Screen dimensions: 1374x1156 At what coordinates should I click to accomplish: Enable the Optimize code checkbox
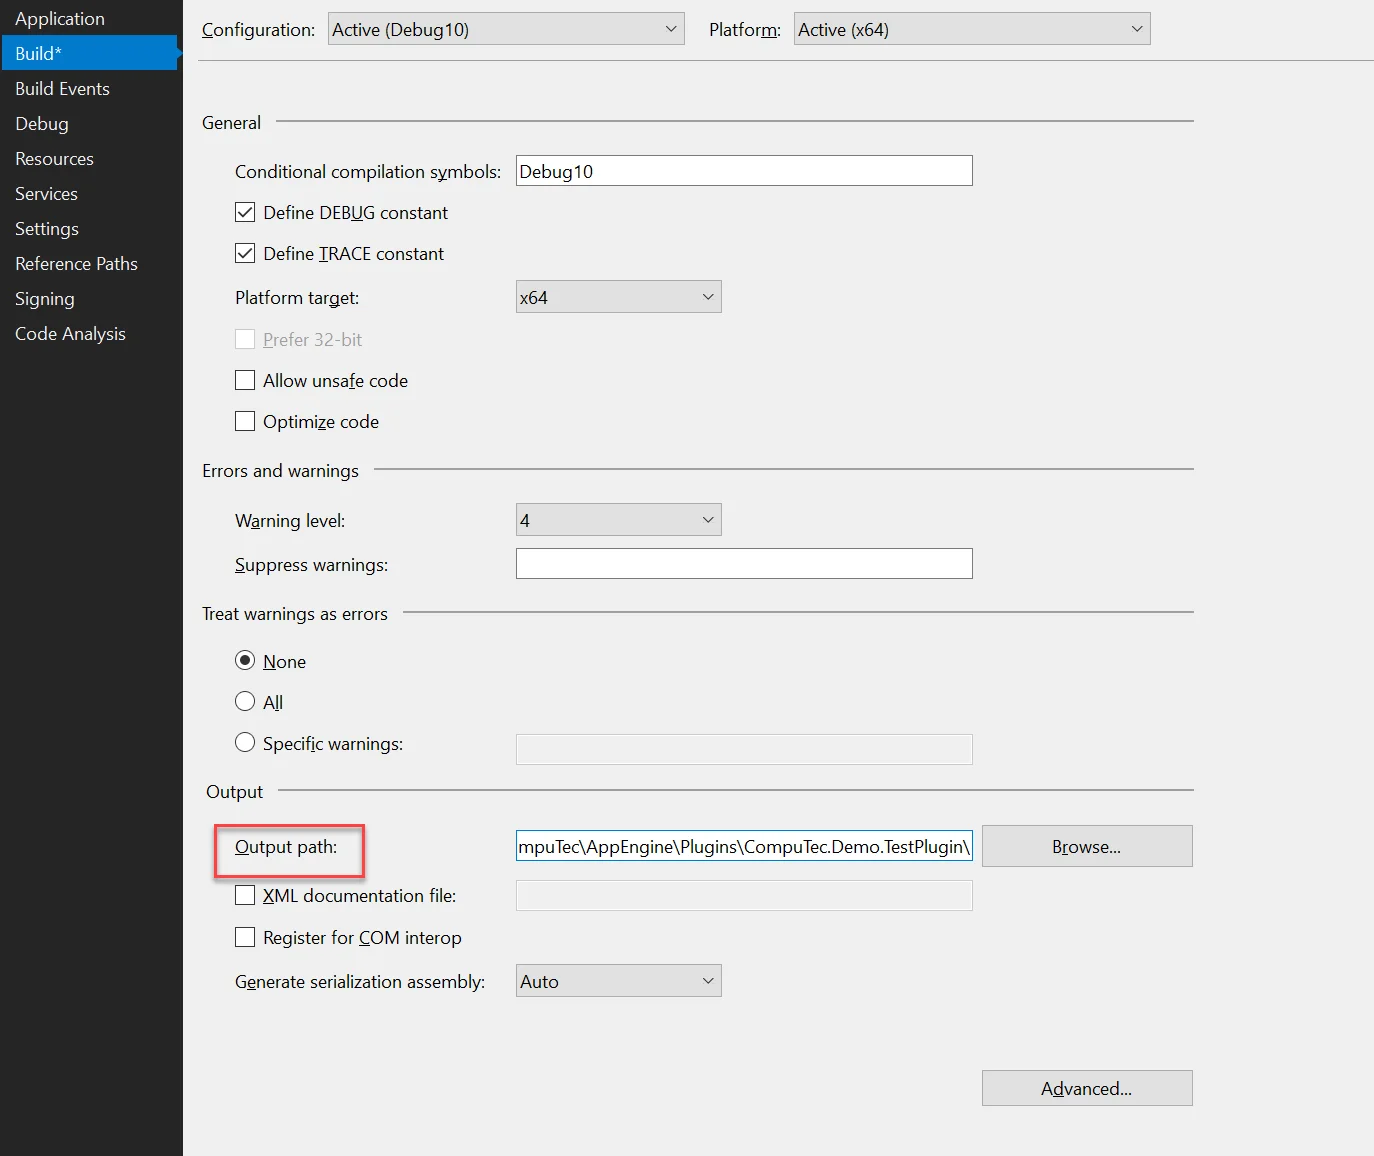245,422
